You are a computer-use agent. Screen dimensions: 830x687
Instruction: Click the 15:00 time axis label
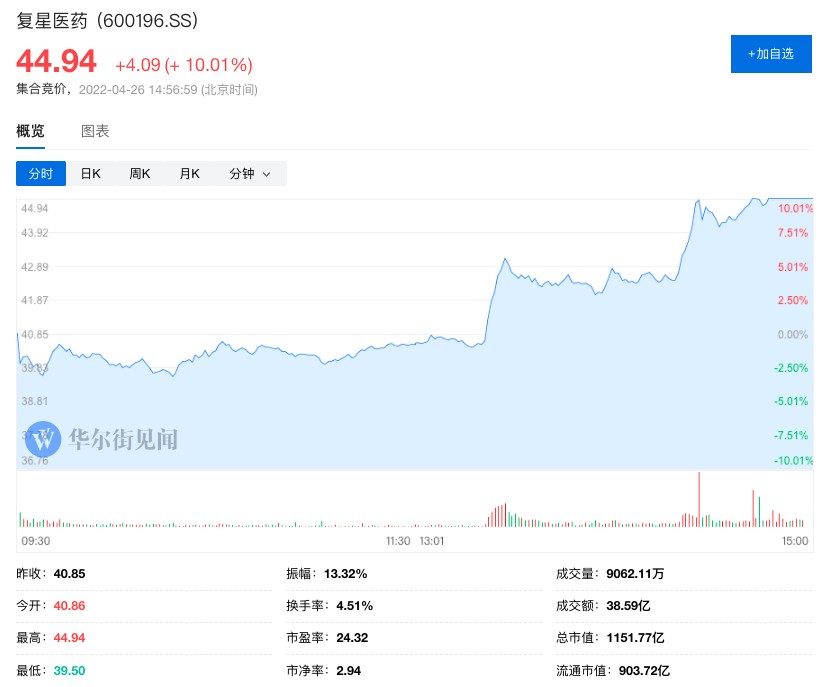pyautogui.click(x=795, y=541)
